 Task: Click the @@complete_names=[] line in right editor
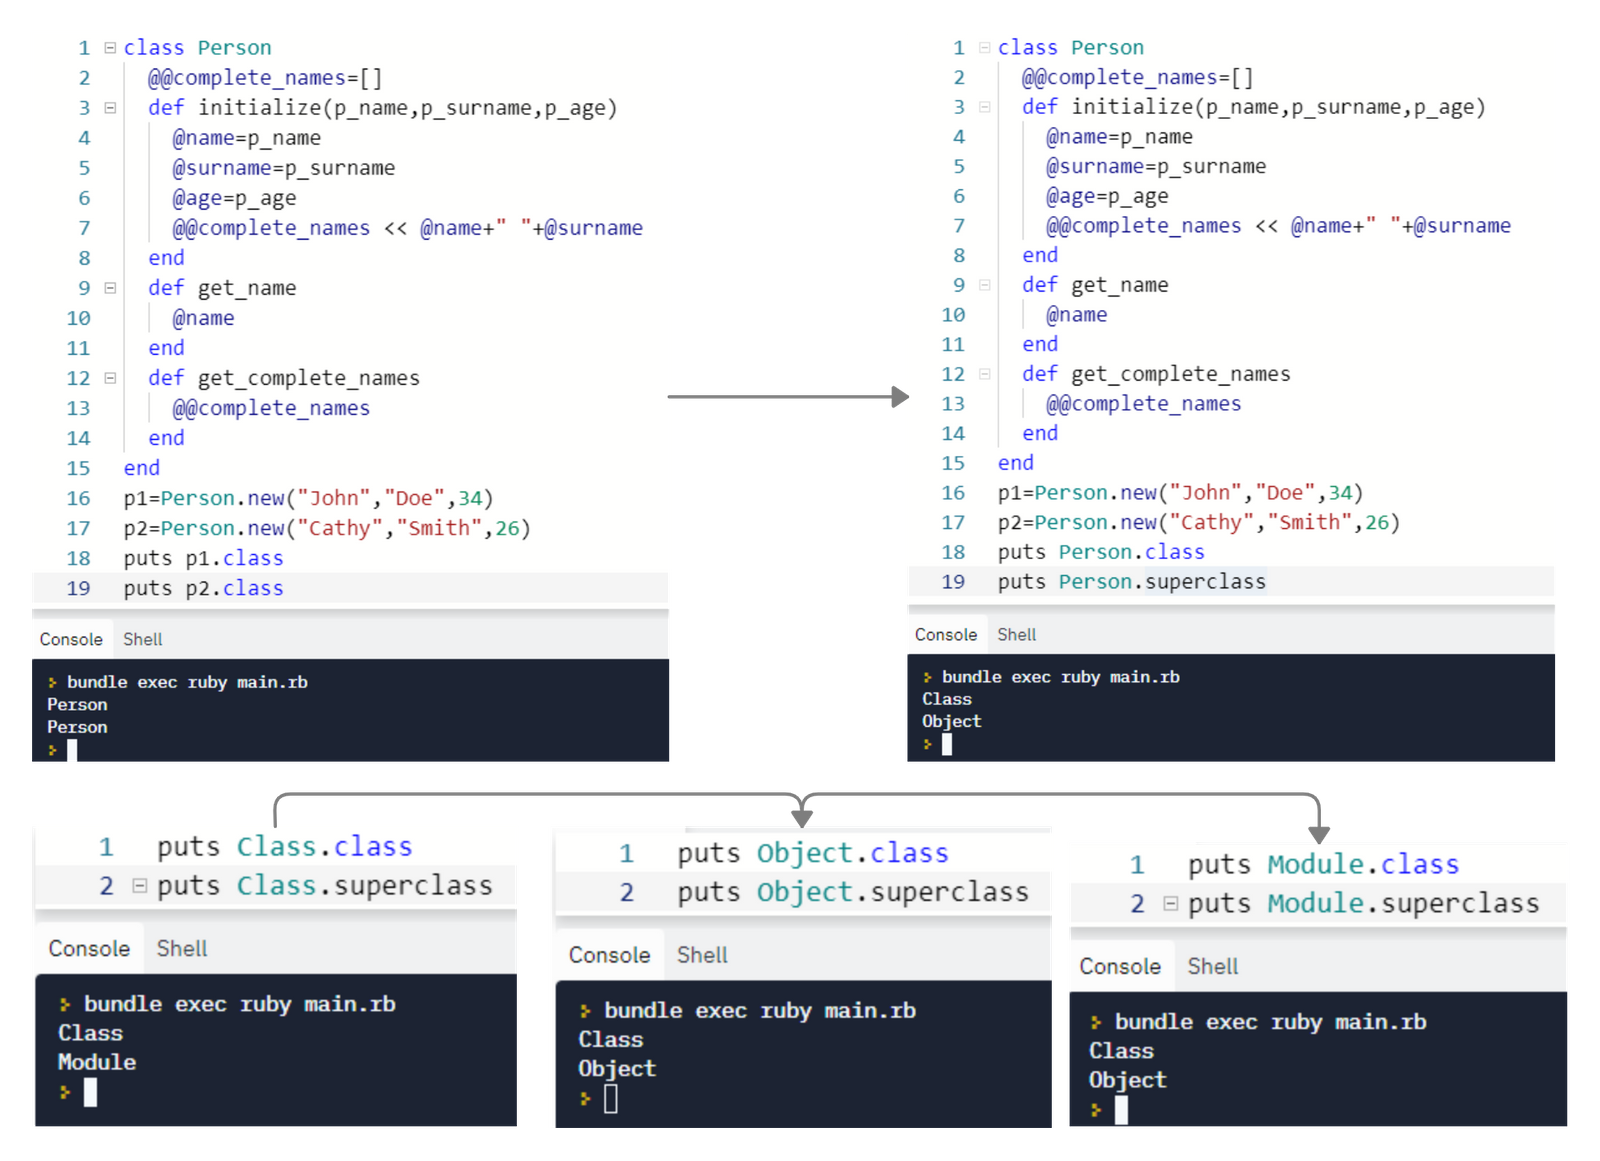(x=1137, y=78)
